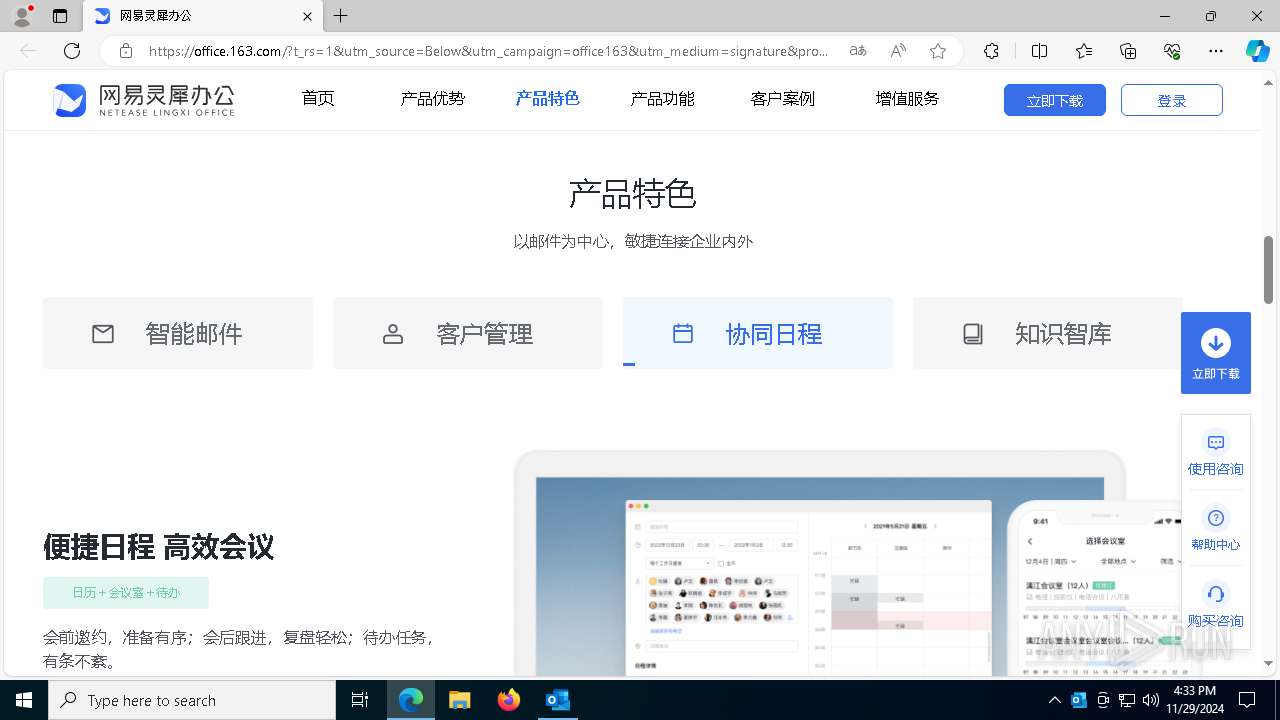Open 帮助中心 help icon in sidebar
Image resolution: width=1280 pixels, height=720 pixels.
point(1216,518)
